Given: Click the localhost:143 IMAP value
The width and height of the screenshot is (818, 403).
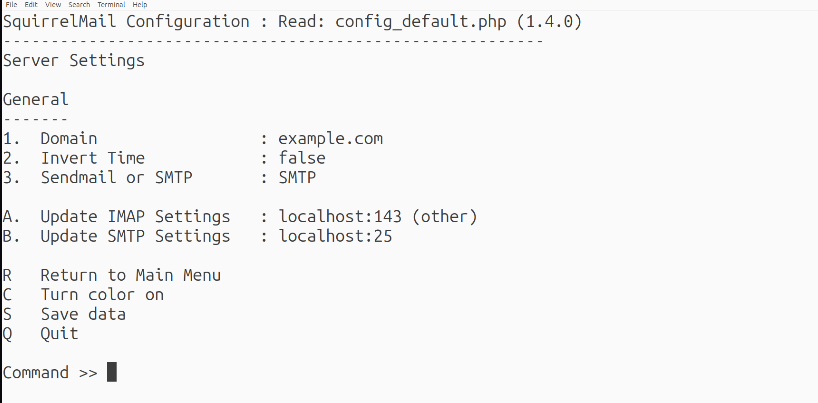Looking at the screenshot, I should coord(340,217).
